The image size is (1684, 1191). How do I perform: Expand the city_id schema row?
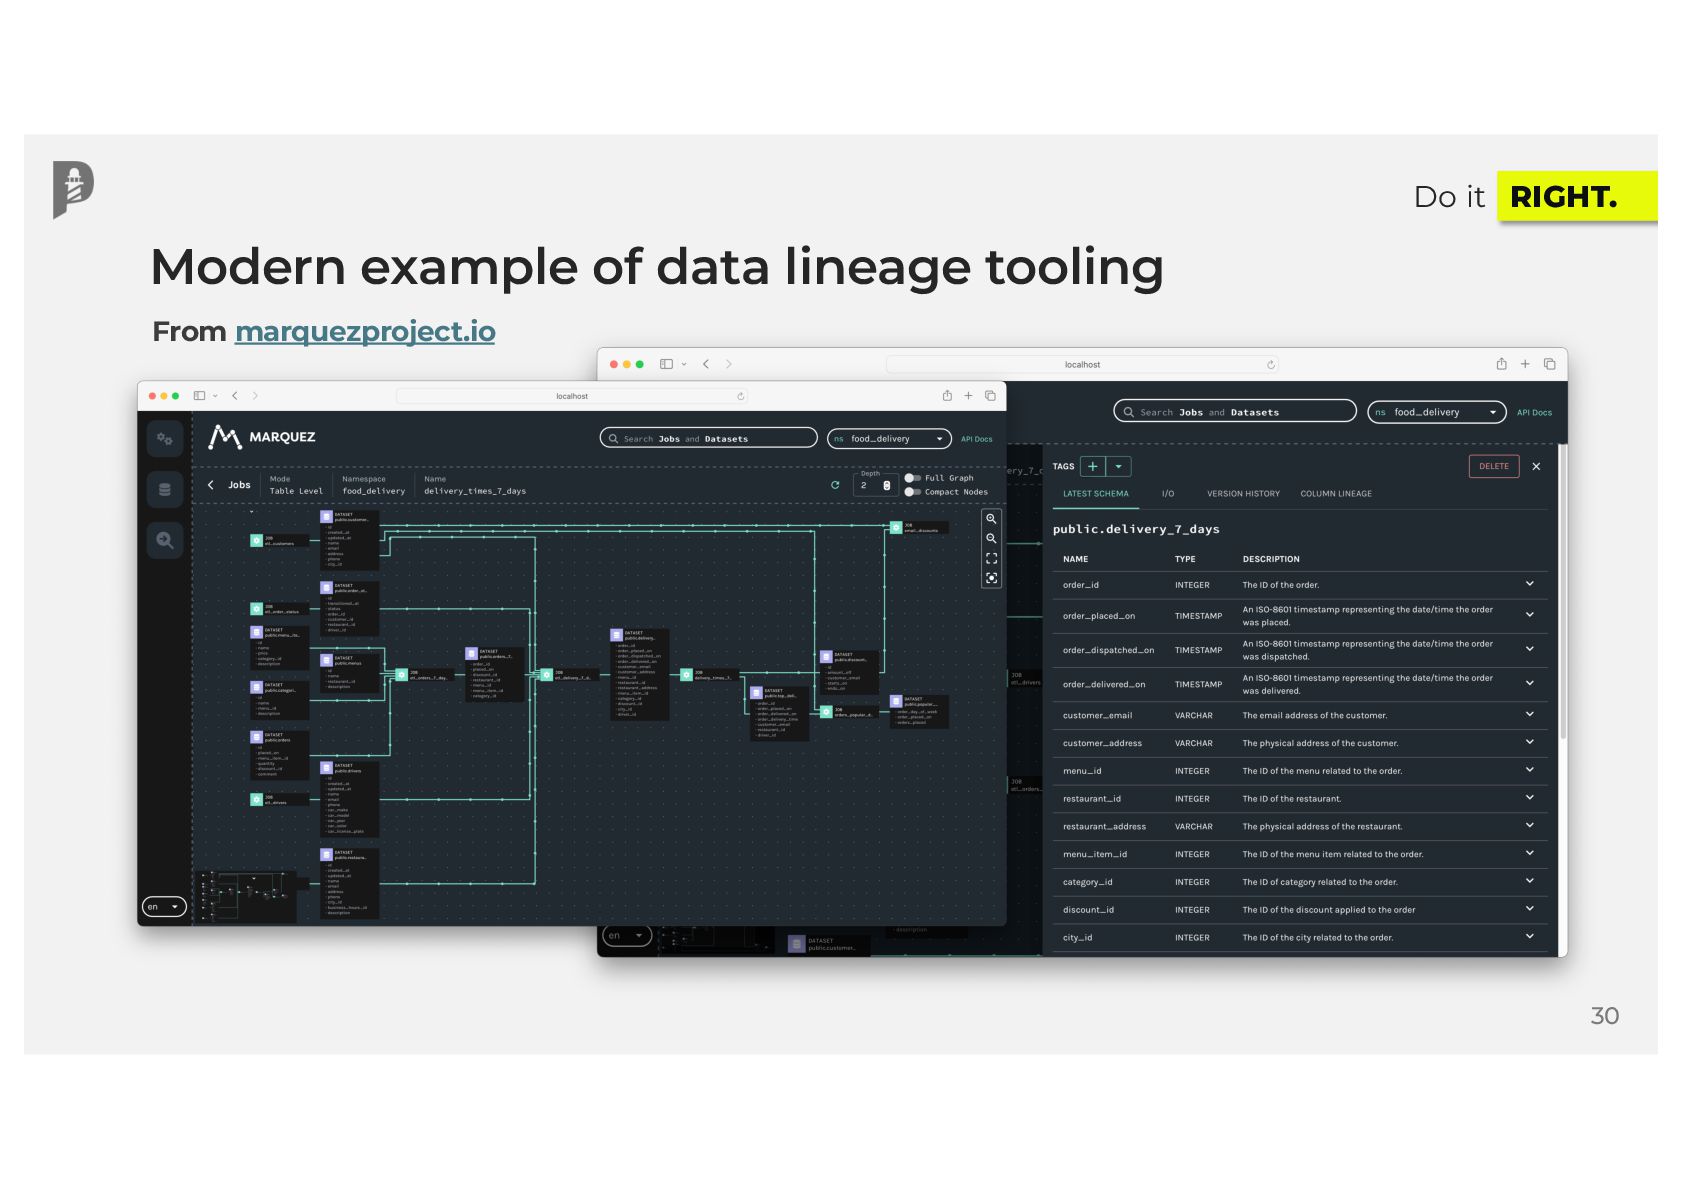(x=1529, y=936)
